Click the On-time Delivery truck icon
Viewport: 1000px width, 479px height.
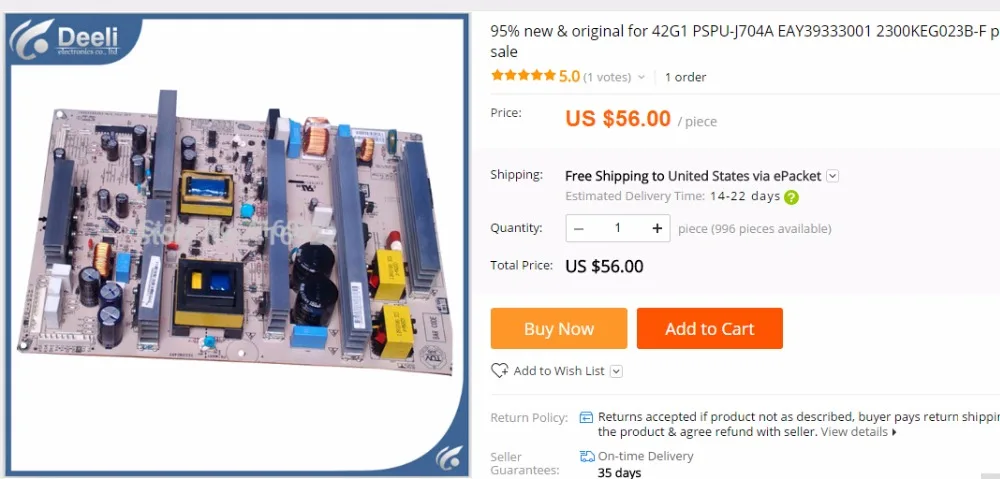pyautogui.click(x=587, y=456)
